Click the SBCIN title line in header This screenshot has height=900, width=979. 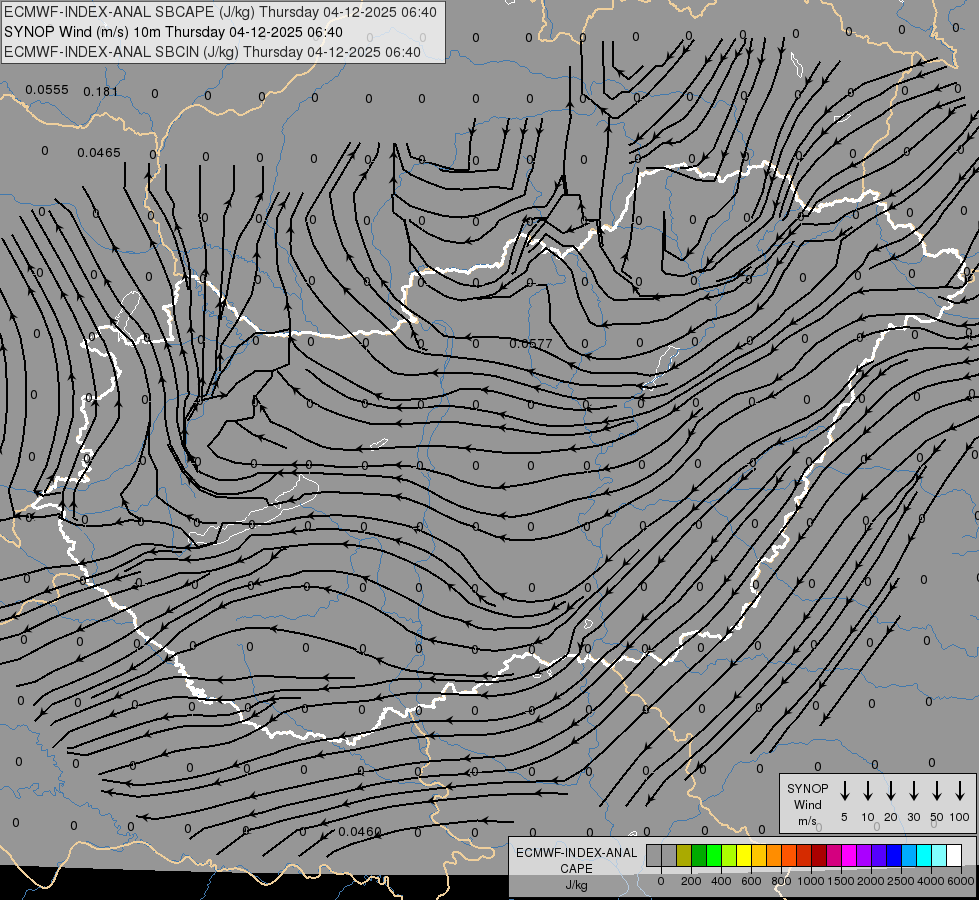coord(212,52)
